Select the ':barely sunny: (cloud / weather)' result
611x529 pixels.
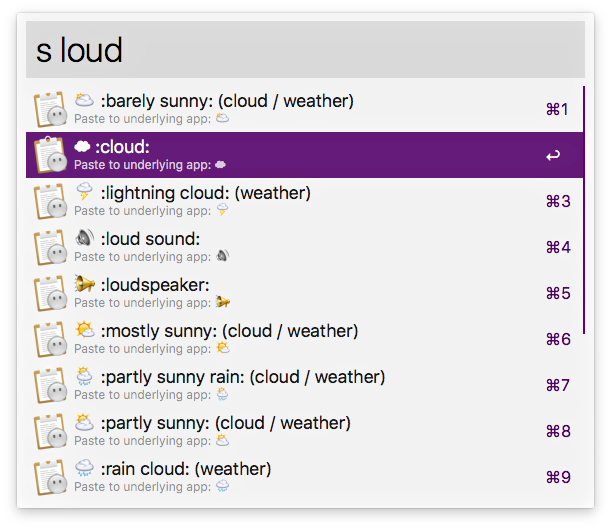(304, 109)
